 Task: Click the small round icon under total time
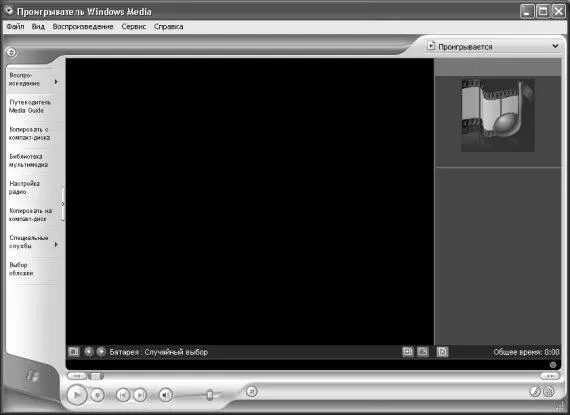(x=553, y=364)
